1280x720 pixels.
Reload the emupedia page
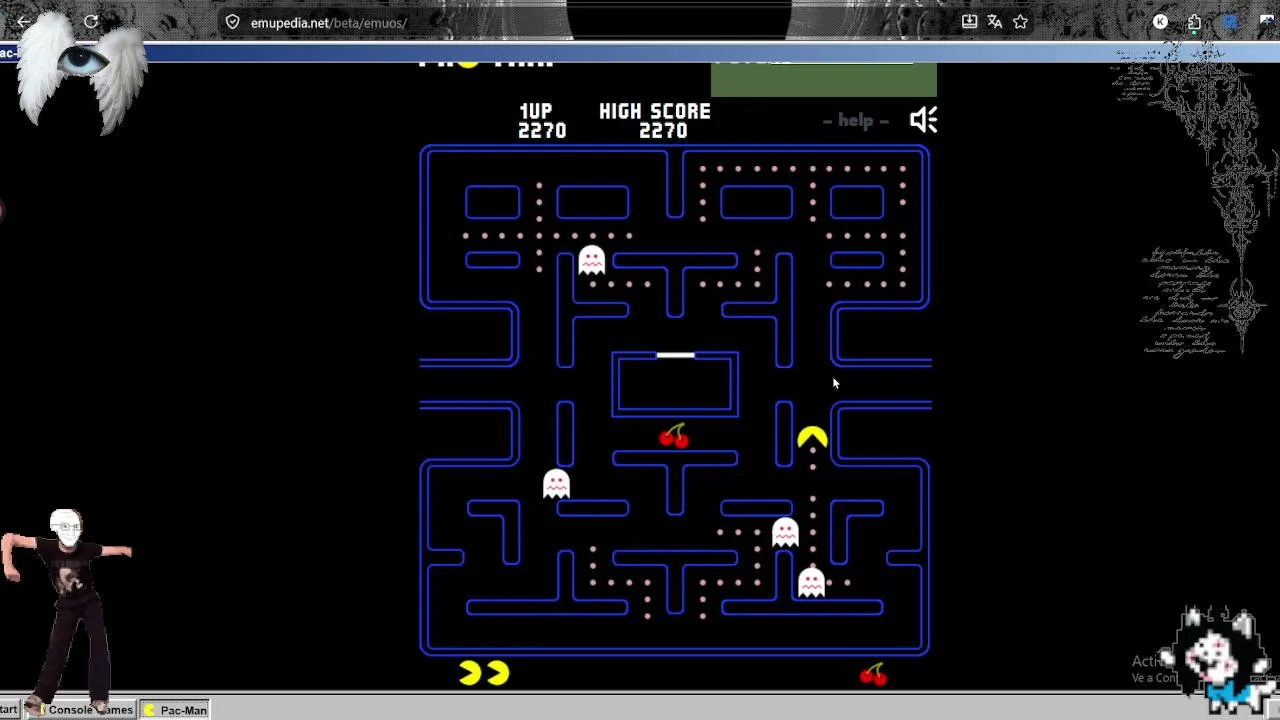coord(91,22)
